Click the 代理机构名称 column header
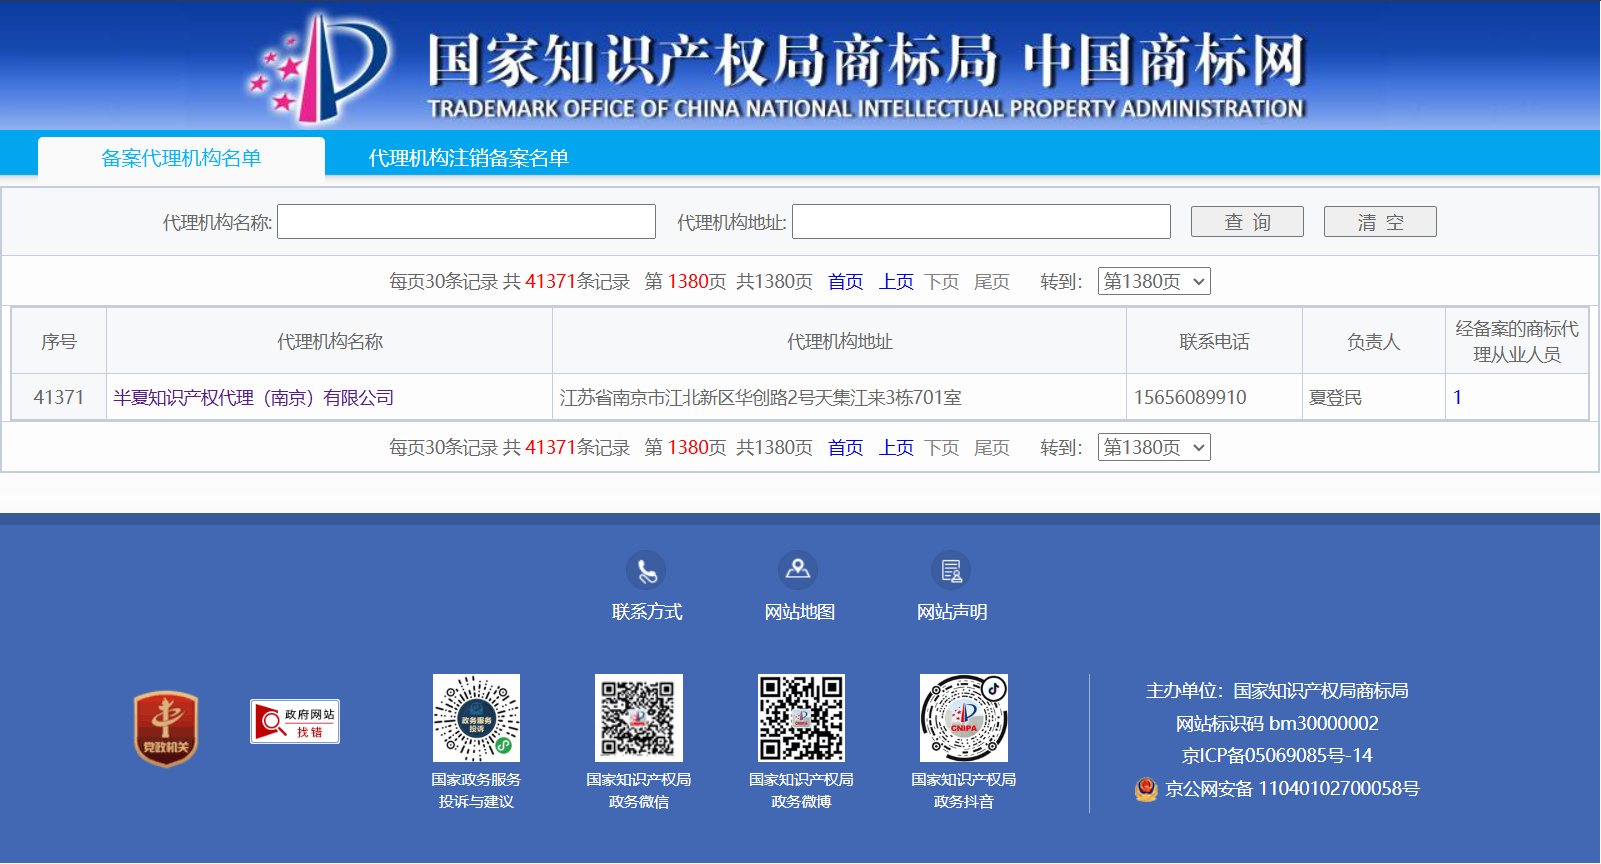The image size is (1601, 864). coord(330,342)
